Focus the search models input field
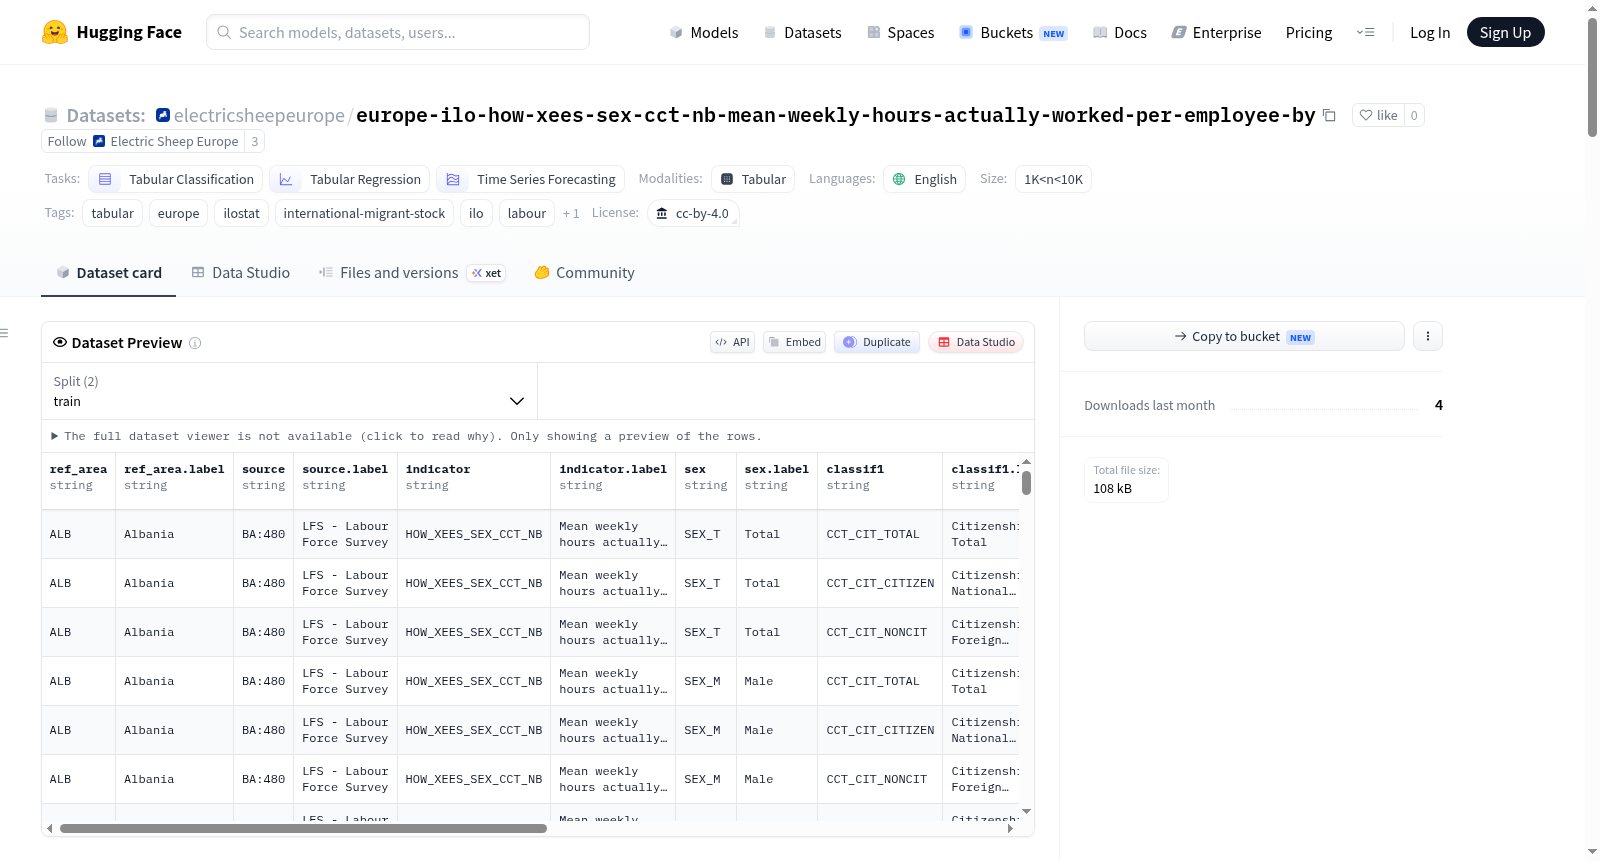 (x=398, y=32)
